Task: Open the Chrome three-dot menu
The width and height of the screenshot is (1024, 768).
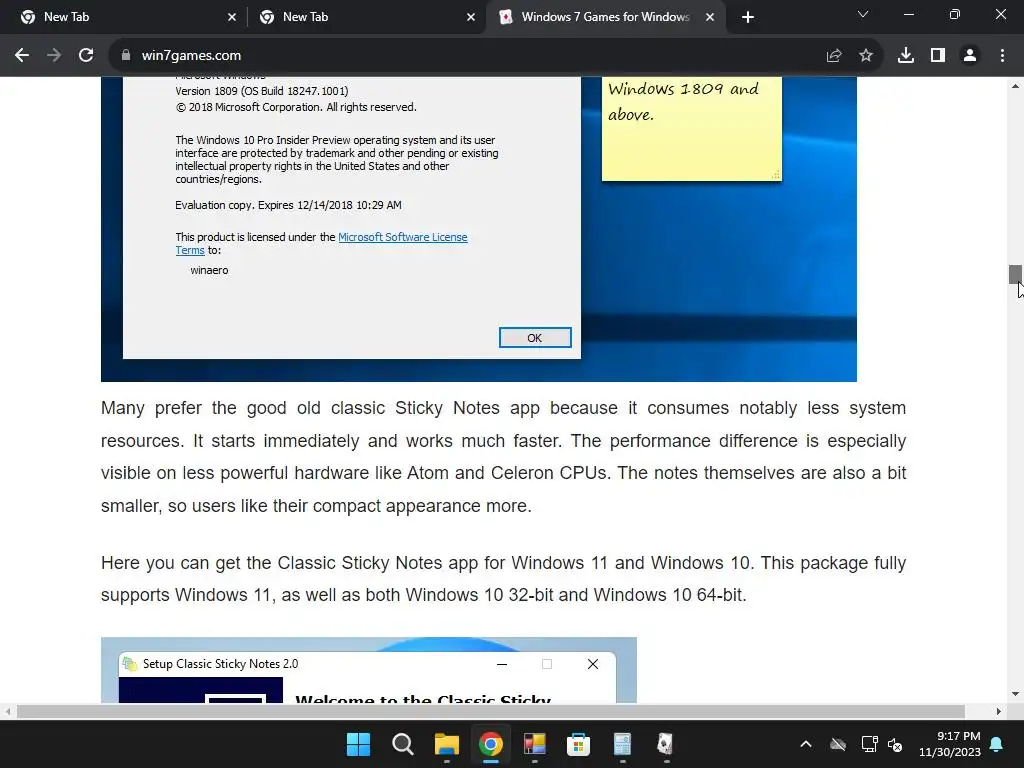Action: click(x=1002, y=56)
